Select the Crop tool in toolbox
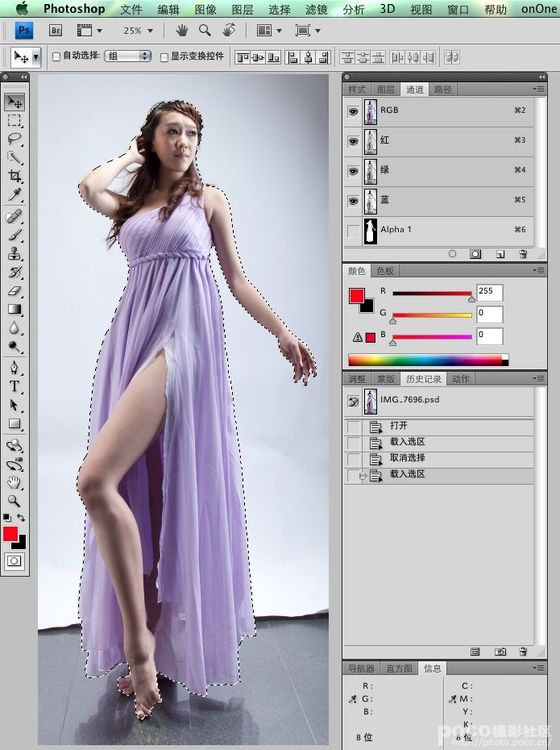 pos(15,176)
